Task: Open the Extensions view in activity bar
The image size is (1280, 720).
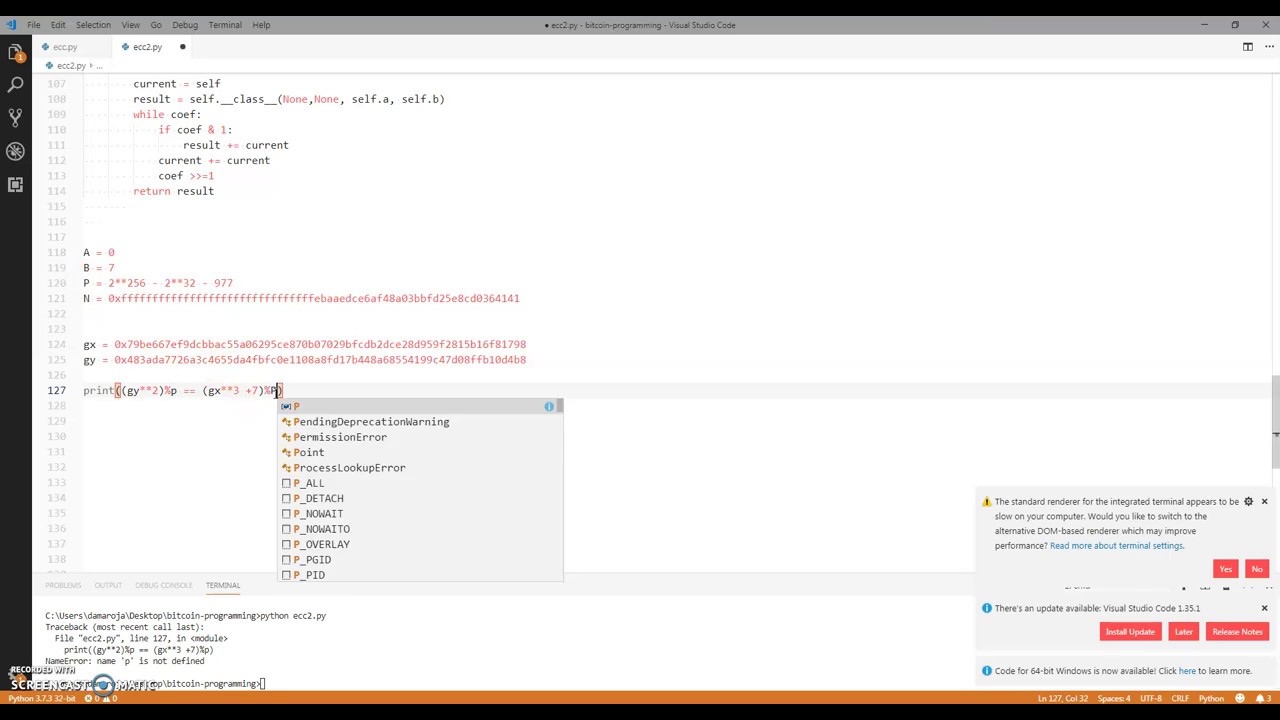Action: coord(15,184)
